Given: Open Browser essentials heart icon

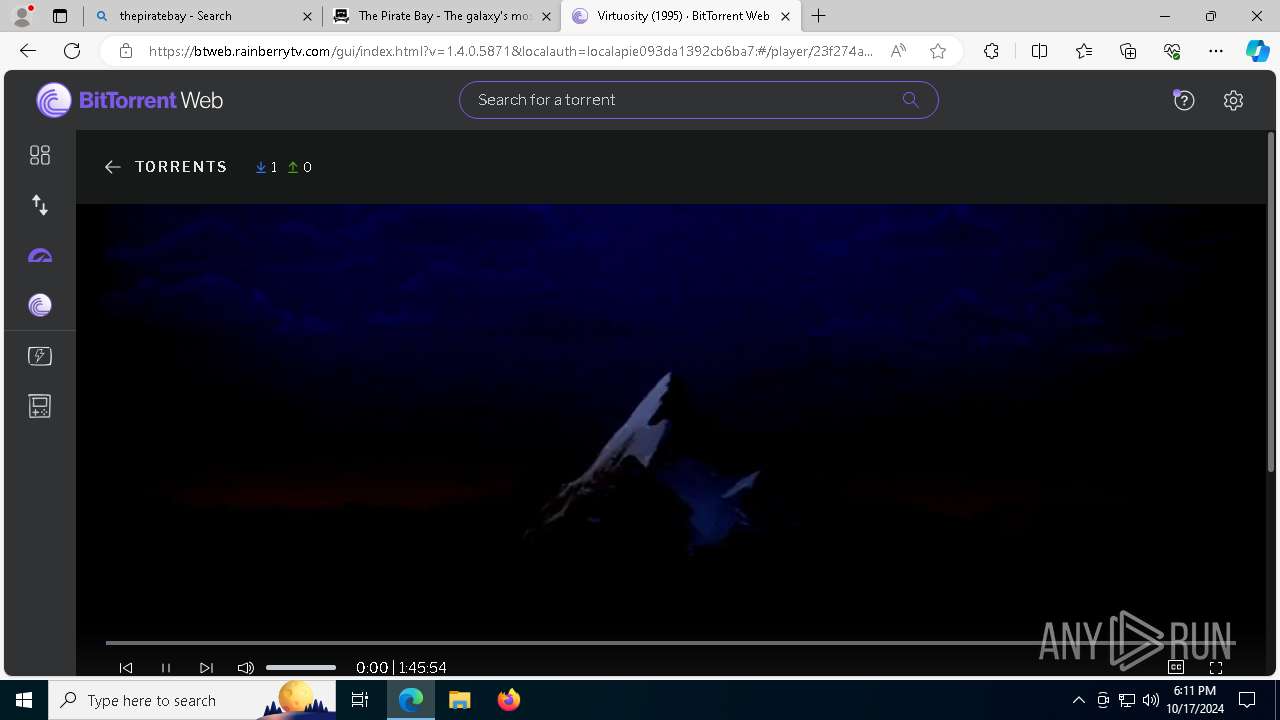Looking at the screenshot, I should point(1172,51).
